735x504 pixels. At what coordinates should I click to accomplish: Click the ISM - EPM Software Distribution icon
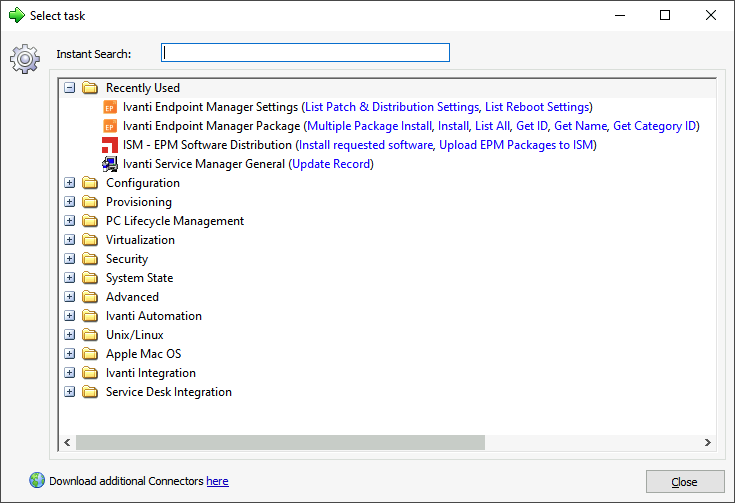[110, 145]
